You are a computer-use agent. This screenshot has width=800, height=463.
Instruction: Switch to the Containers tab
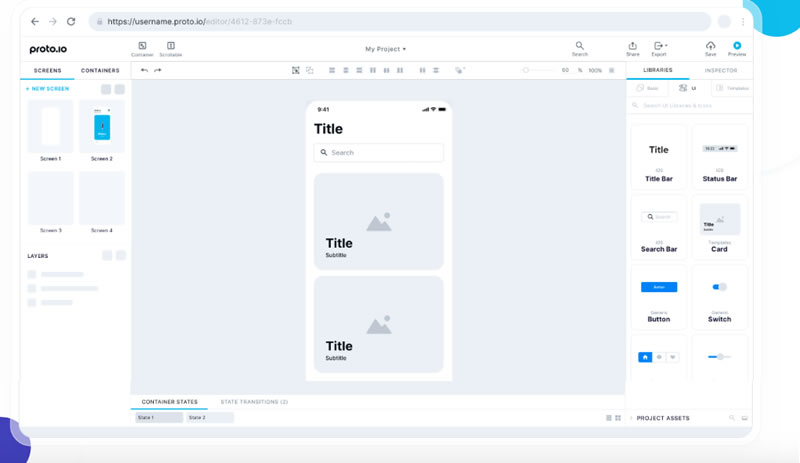pos(100,70)
